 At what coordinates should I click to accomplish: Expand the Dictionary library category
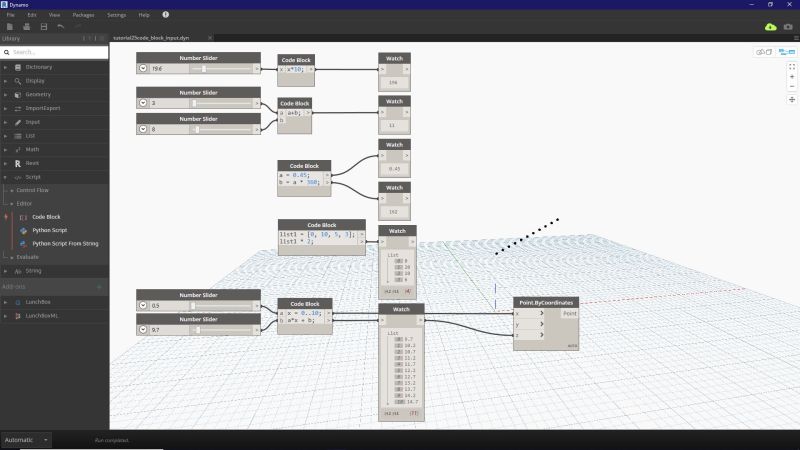[x=6, y=67]
